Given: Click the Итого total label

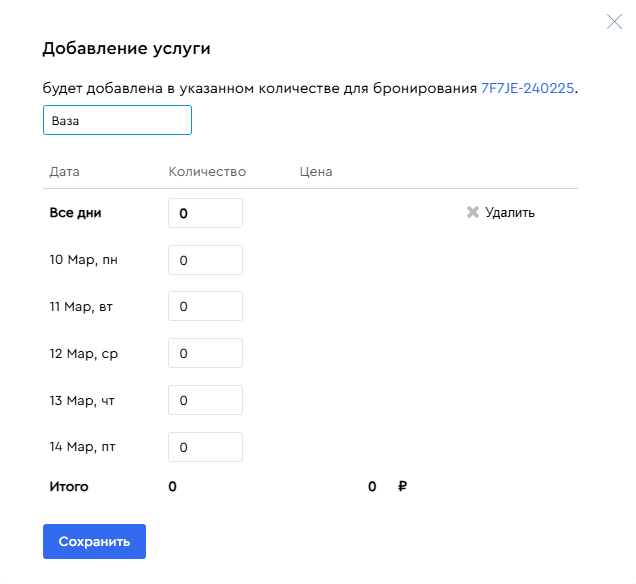Looking at the screenshot, I should [69, 486].
